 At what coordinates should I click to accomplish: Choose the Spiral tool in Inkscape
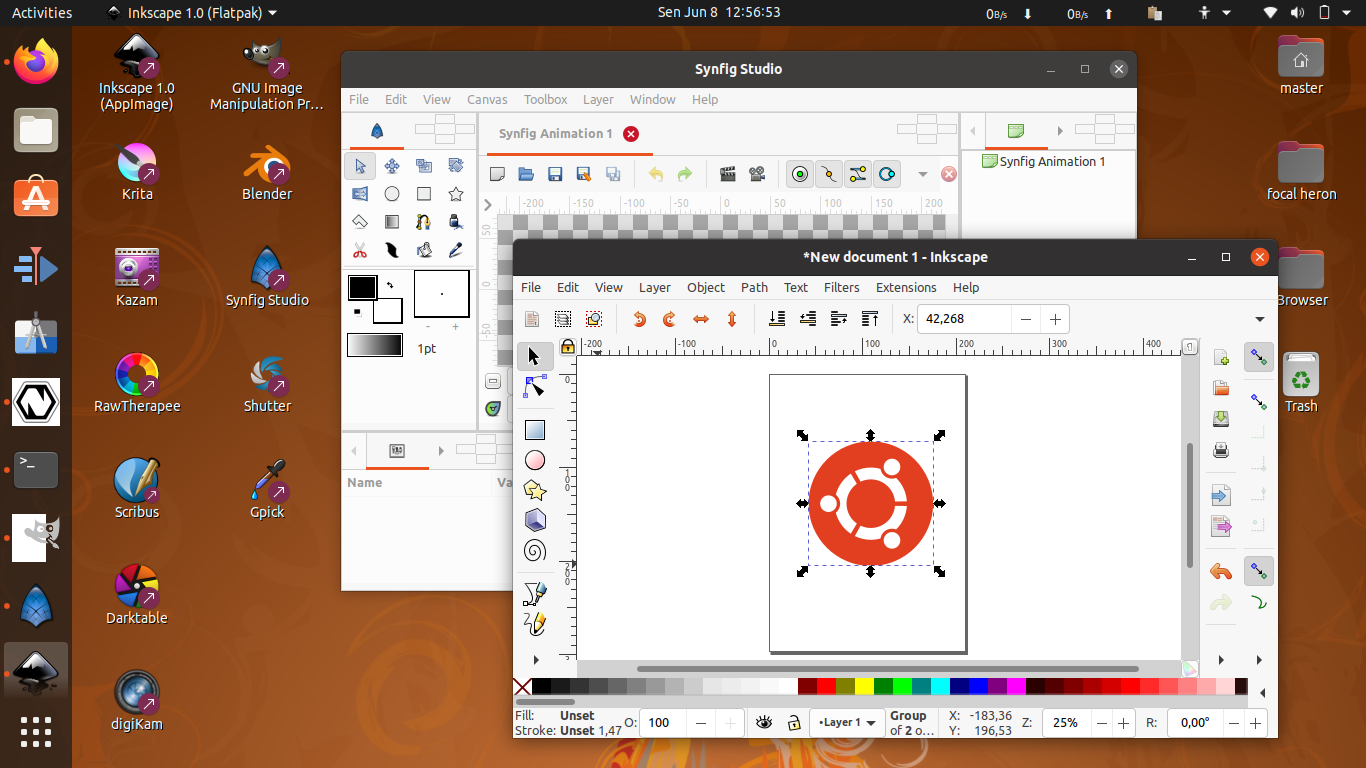[535, 550]
